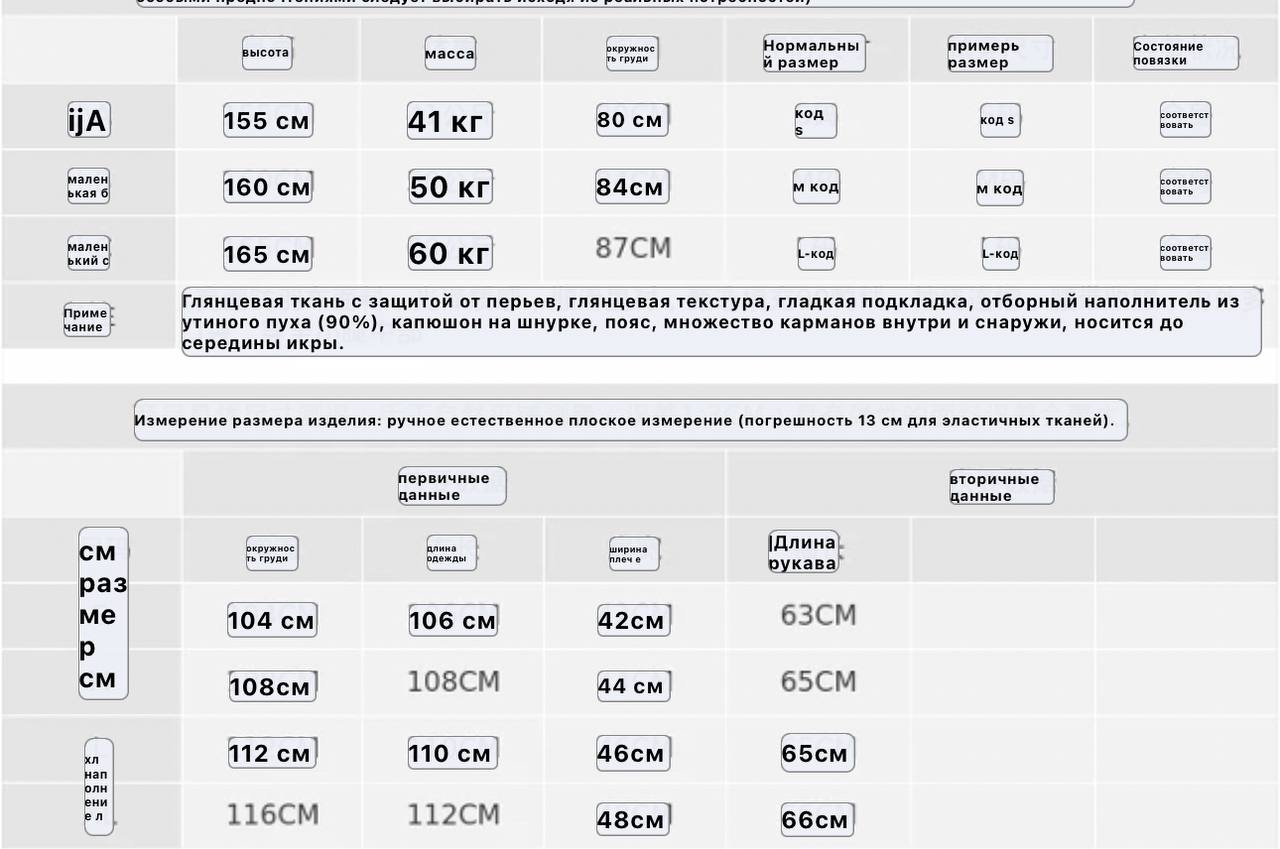Select the '80 см' chest cell
This screenshot has width=1280, height=849.
click(x=632, y=120)
